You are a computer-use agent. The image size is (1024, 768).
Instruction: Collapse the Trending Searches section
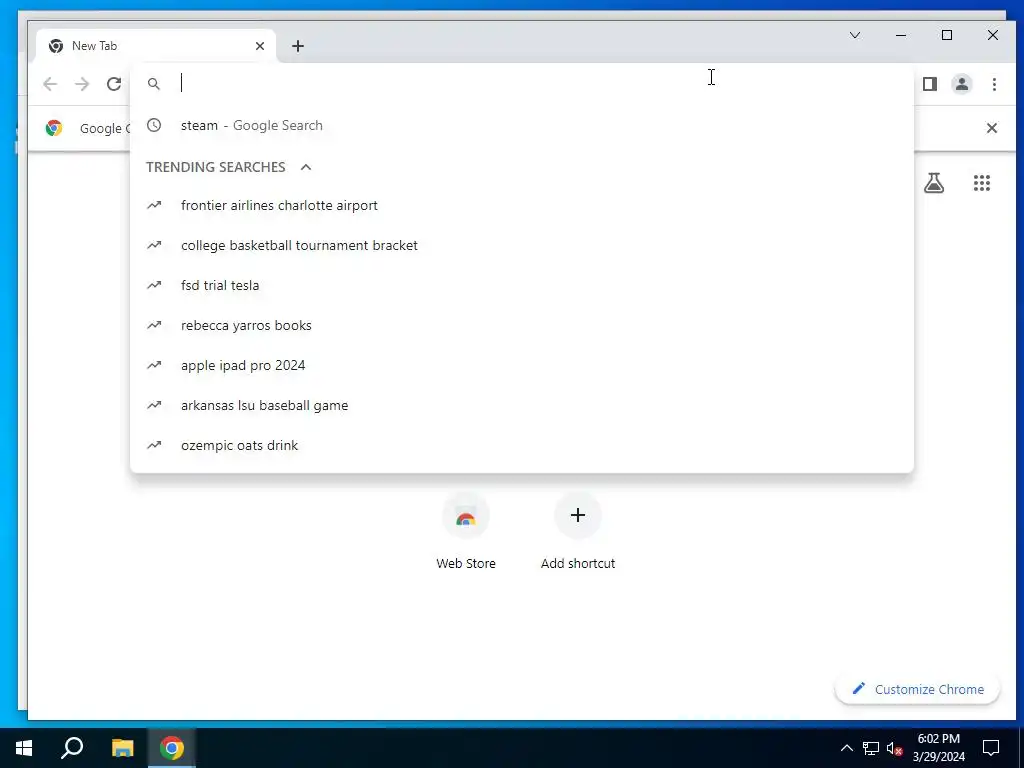tap(306, 167)
